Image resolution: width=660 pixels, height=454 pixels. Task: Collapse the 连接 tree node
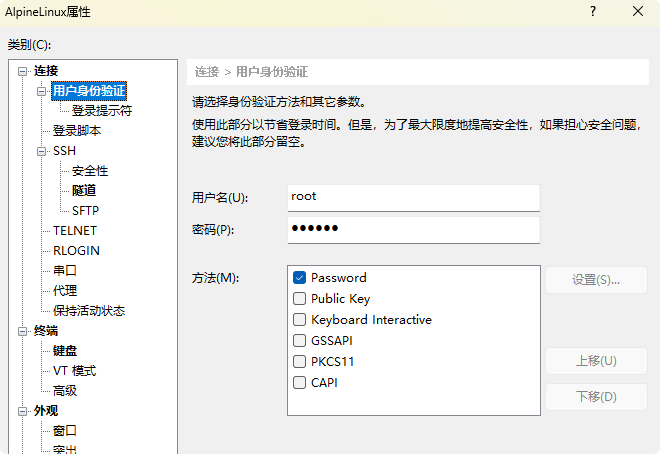(23, 71)
